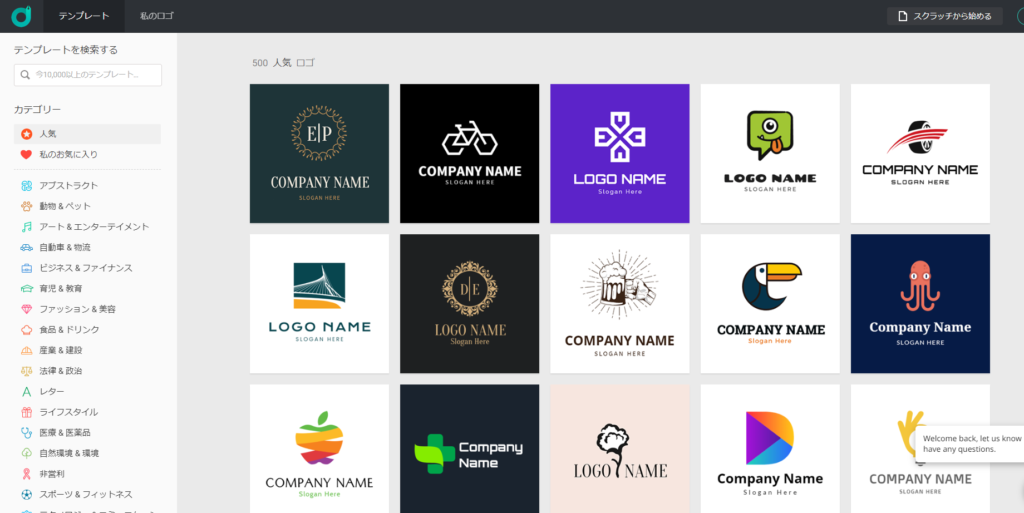Switch to the 私のロゴ tab
This screenshot has width=1024, height=513.
157,16
